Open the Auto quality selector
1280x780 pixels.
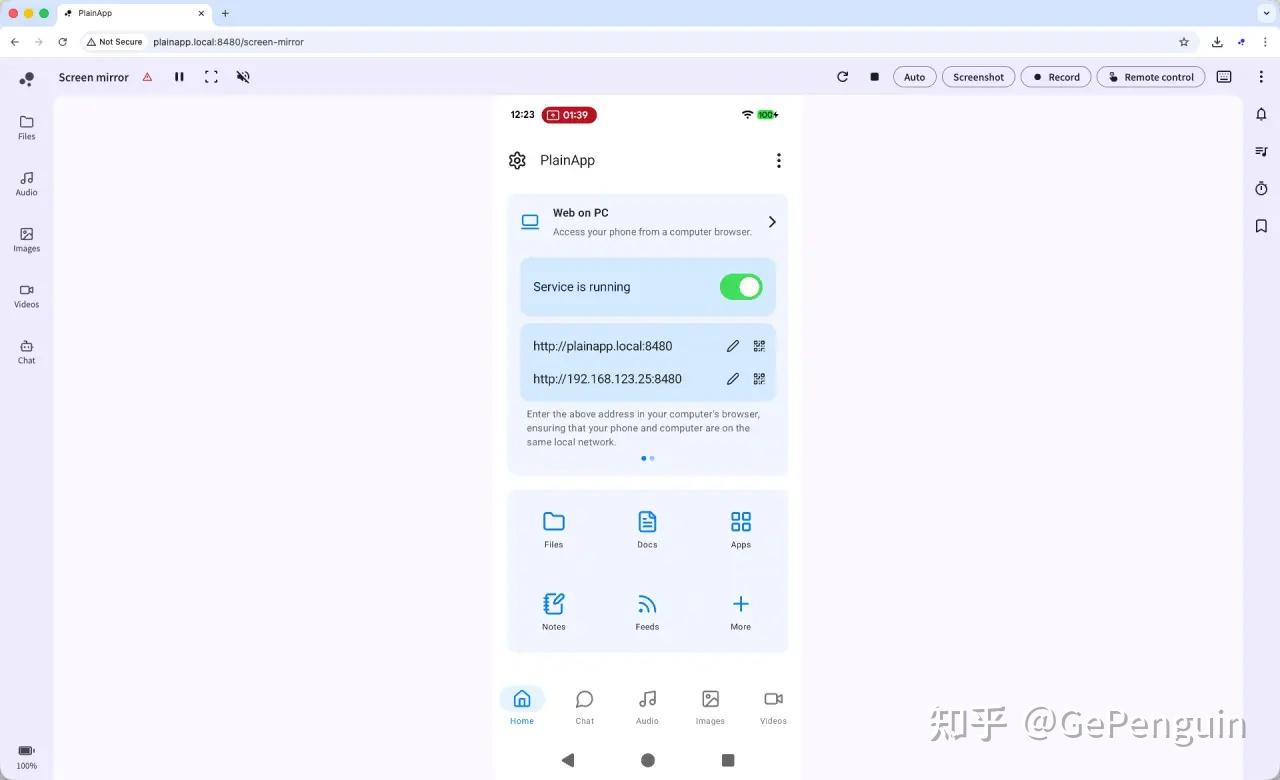(x=915, y=77)
